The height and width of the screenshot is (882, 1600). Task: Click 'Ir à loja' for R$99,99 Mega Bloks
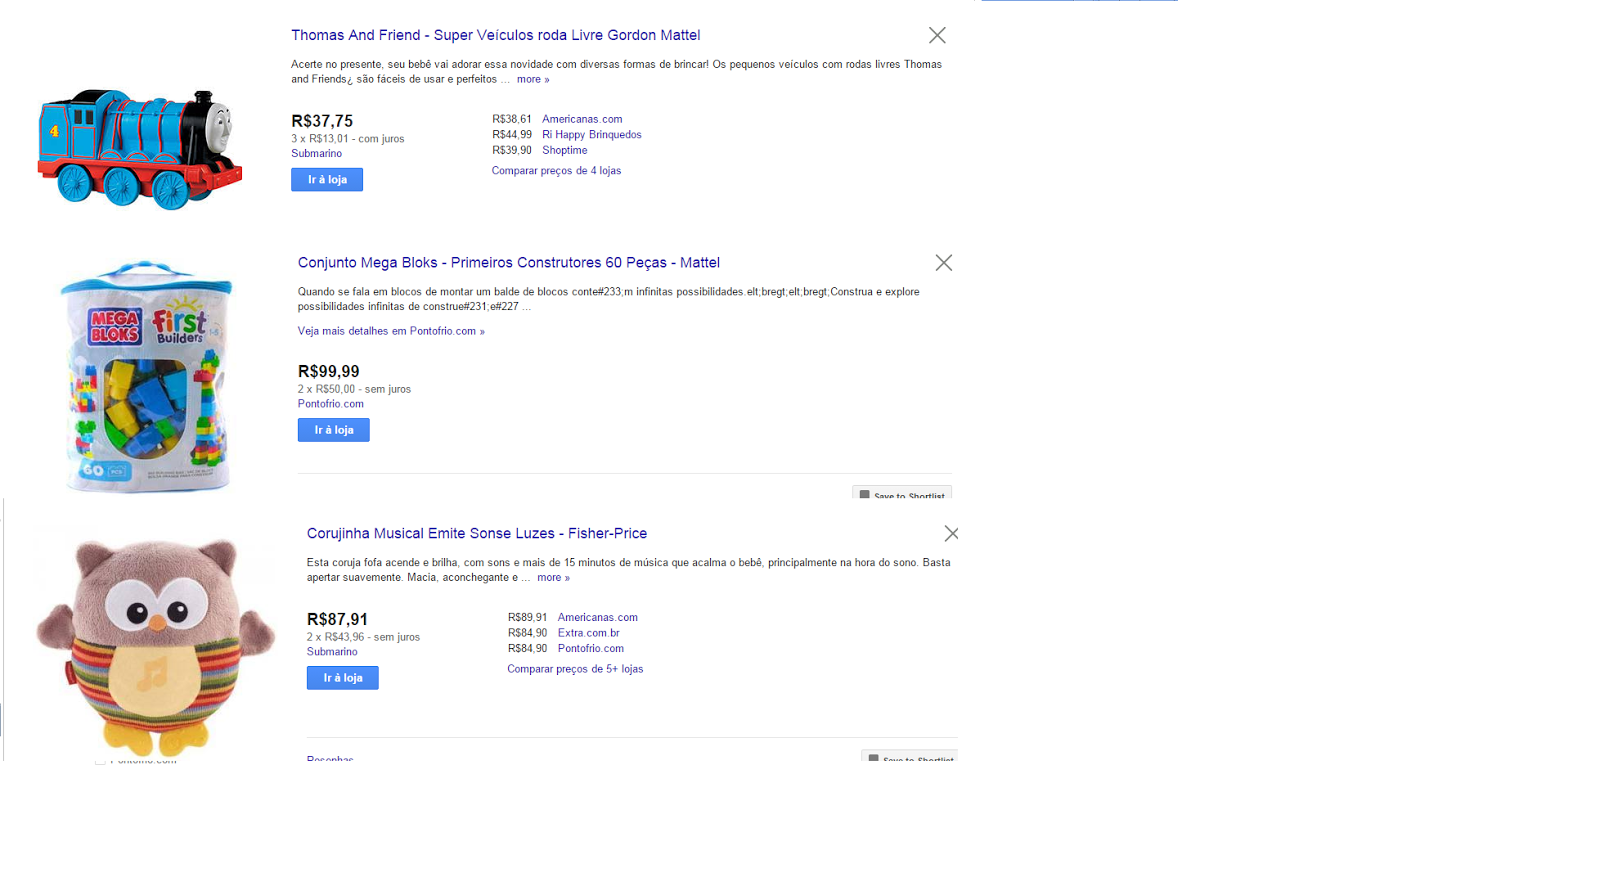[333, 430]
